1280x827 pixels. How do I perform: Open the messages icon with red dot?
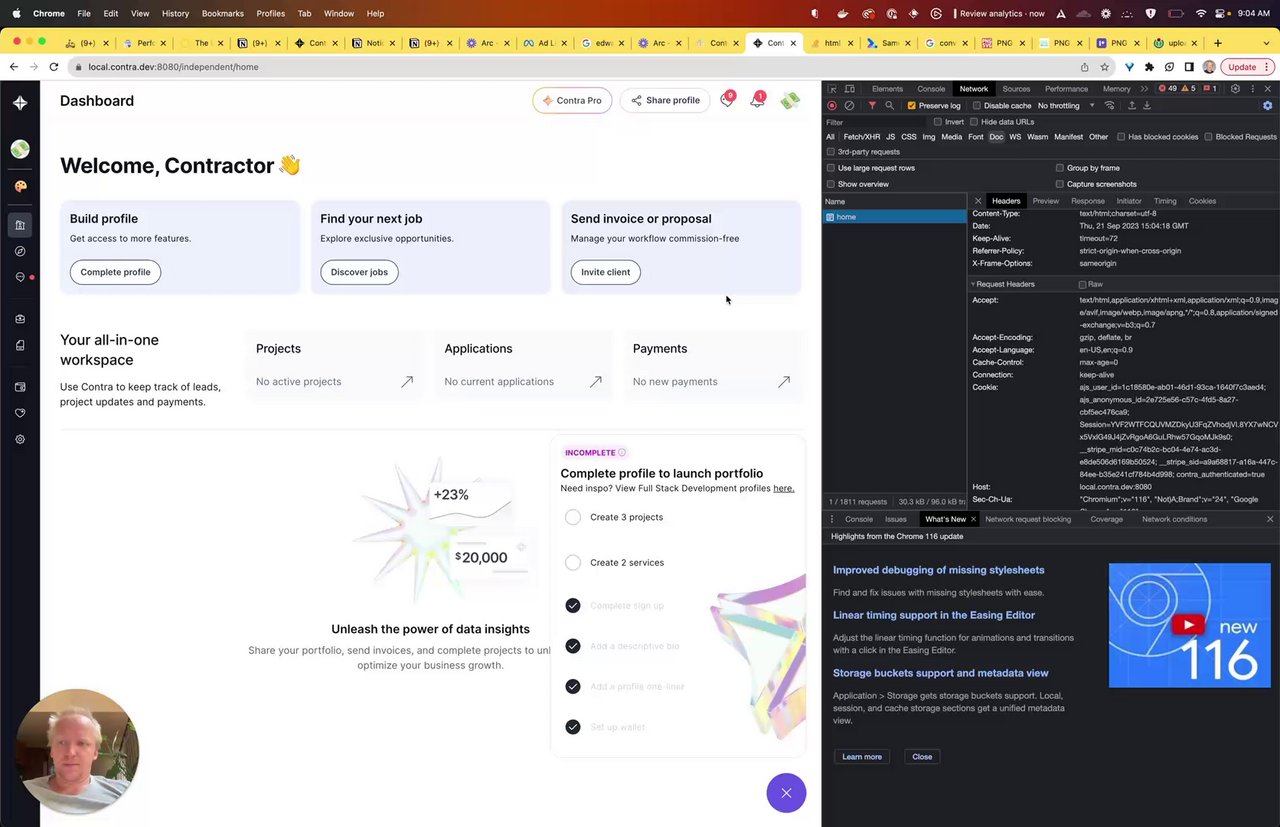pyautogui.click(x=20, y=277)
